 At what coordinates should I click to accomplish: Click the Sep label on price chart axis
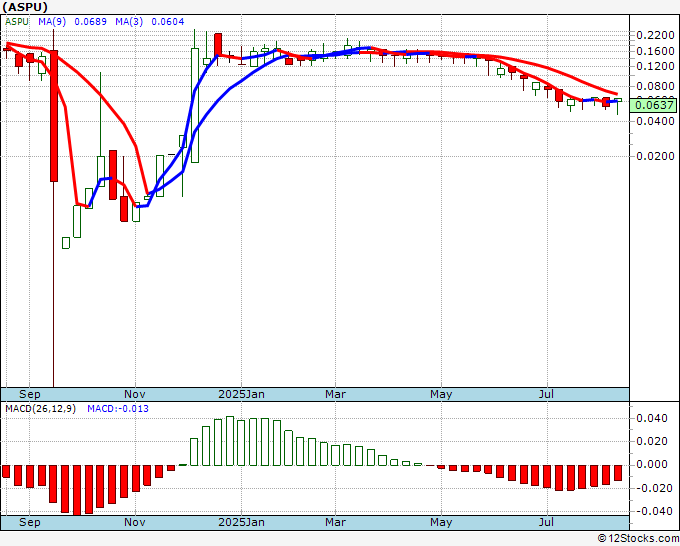[29, 394]
